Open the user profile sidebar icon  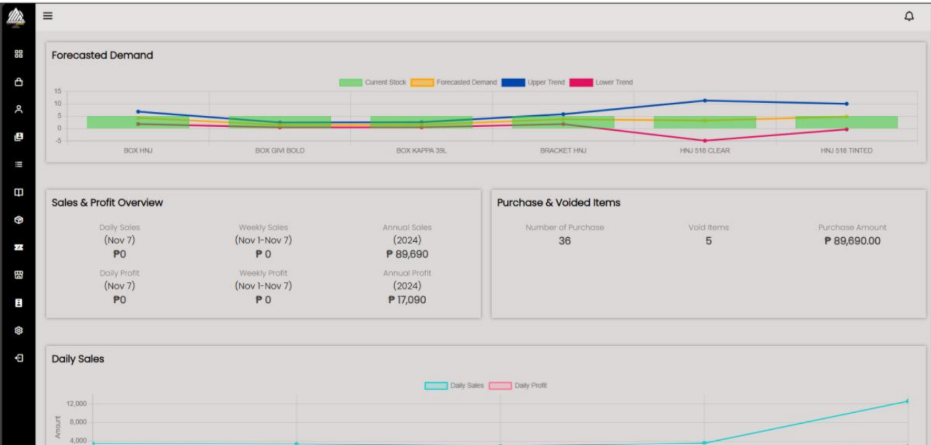click(18, 109)
